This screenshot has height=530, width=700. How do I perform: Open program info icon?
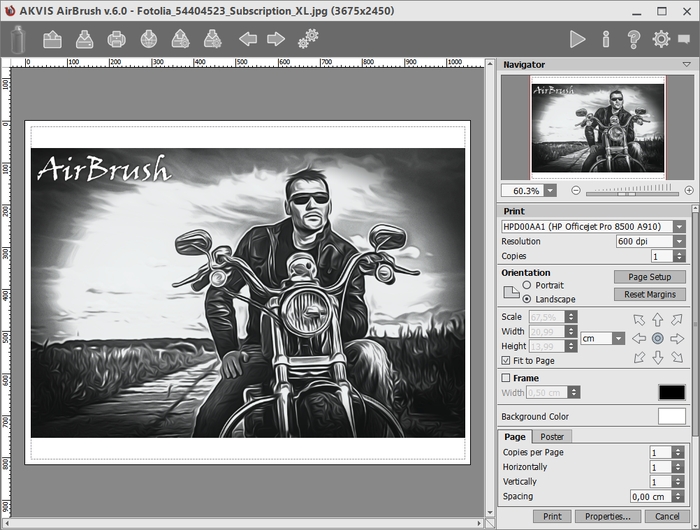(x=606, y=39)
